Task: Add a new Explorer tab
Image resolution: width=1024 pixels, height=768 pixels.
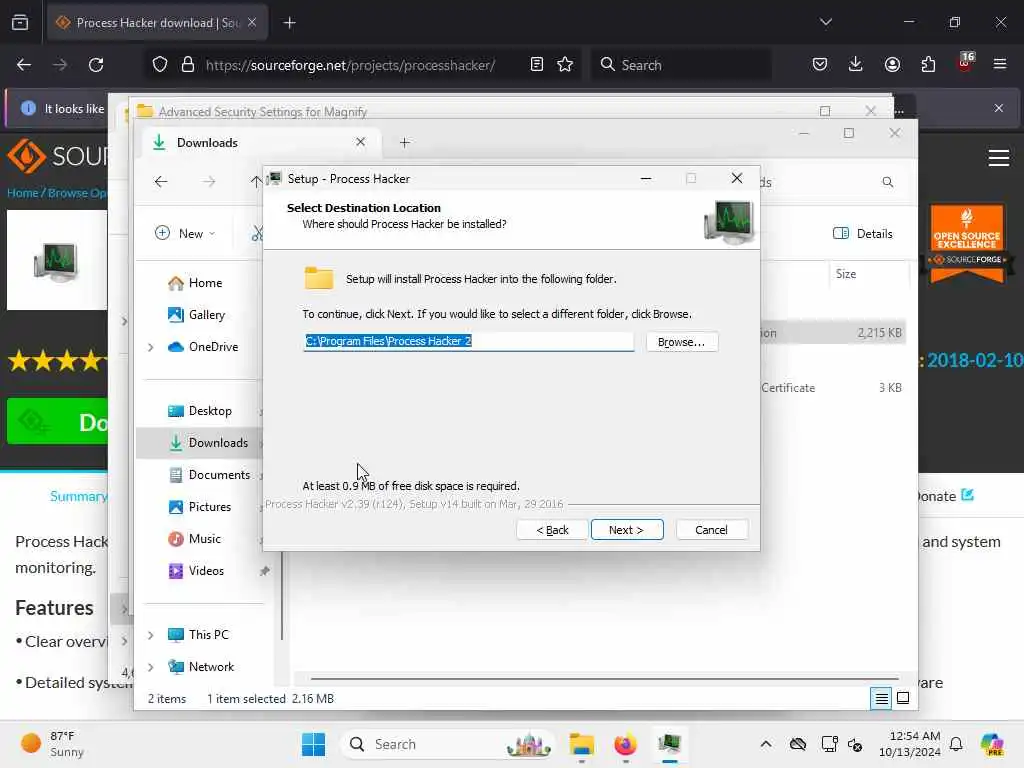Action: 404,142
